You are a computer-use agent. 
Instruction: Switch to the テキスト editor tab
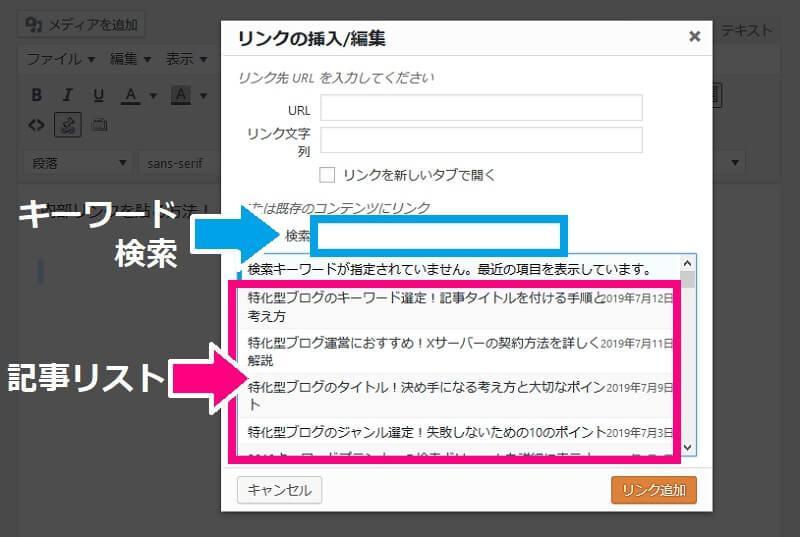[746, 31]
